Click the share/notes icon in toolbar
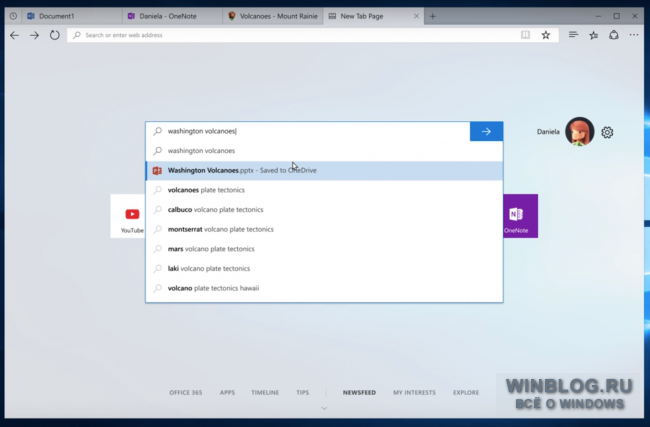The width and height of the screenshot is (650, 427). [x=614, y=35]
